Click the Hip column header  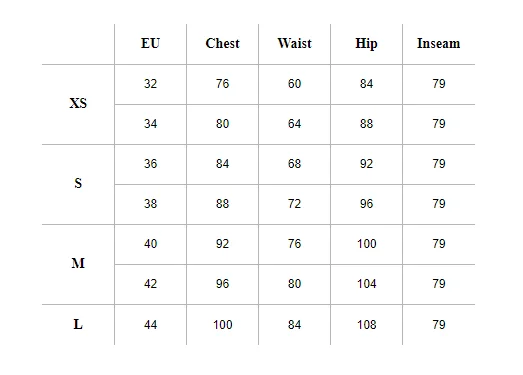[367, 44]
